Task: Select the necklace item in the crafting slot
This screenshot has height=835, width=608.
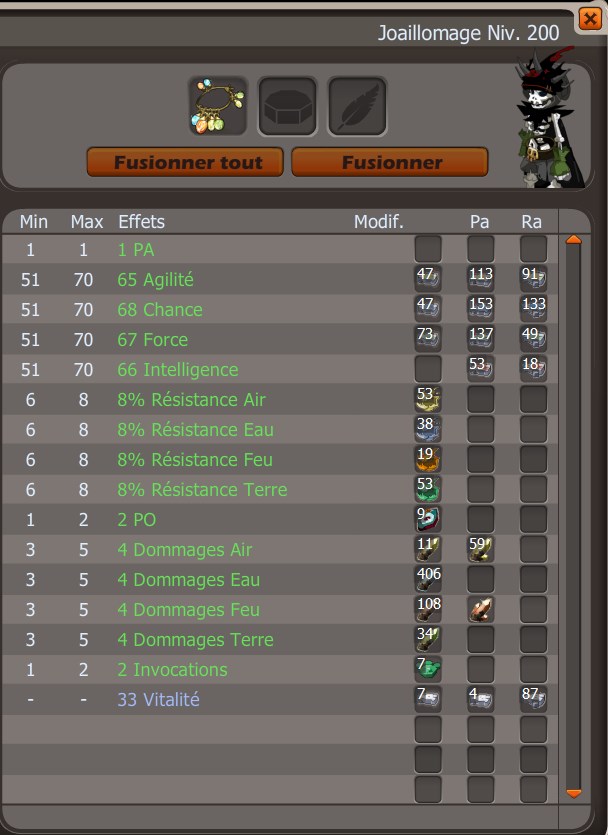Action: tap(218, 106)
